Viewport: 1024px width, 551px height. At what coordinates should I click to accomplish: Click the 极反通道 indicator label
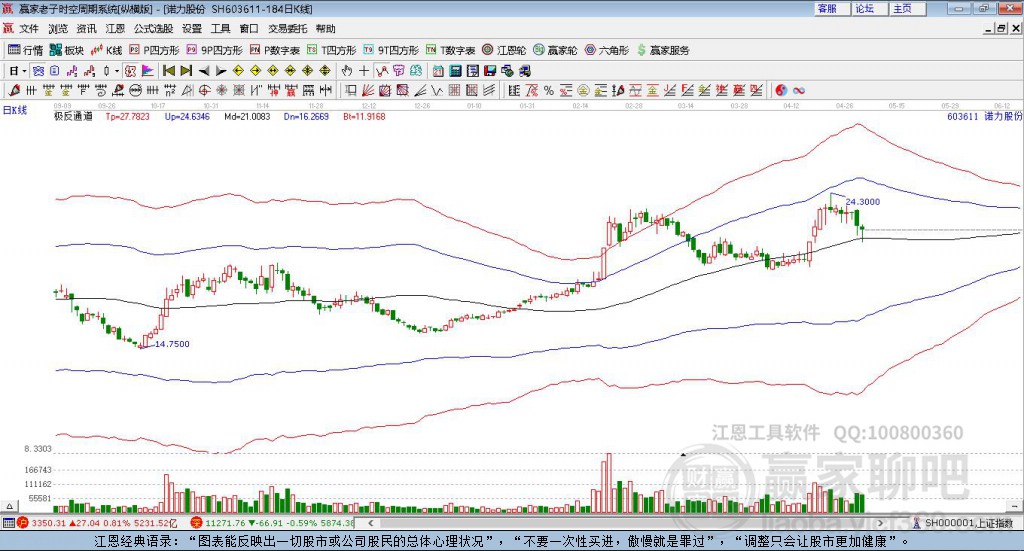click(x=73, y=116)
